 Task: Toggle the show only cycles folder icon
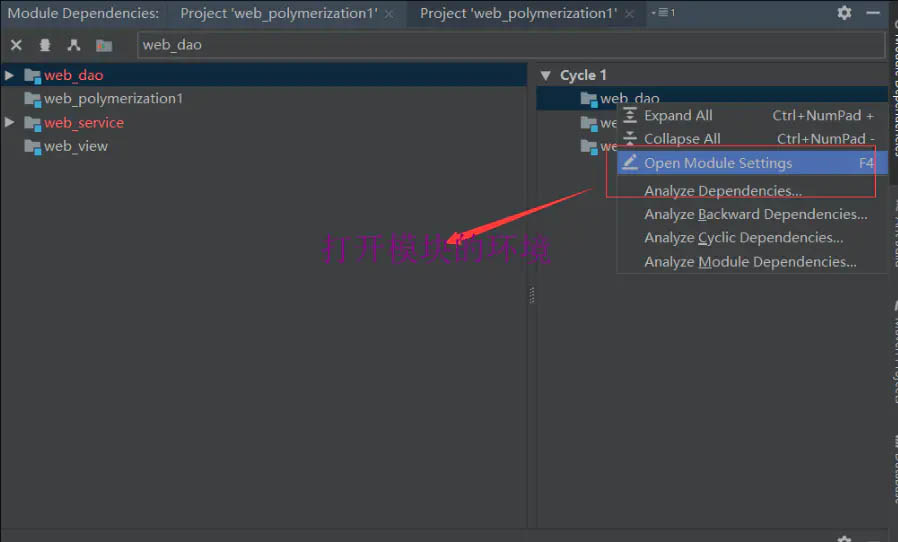click(x=104, y=45)
